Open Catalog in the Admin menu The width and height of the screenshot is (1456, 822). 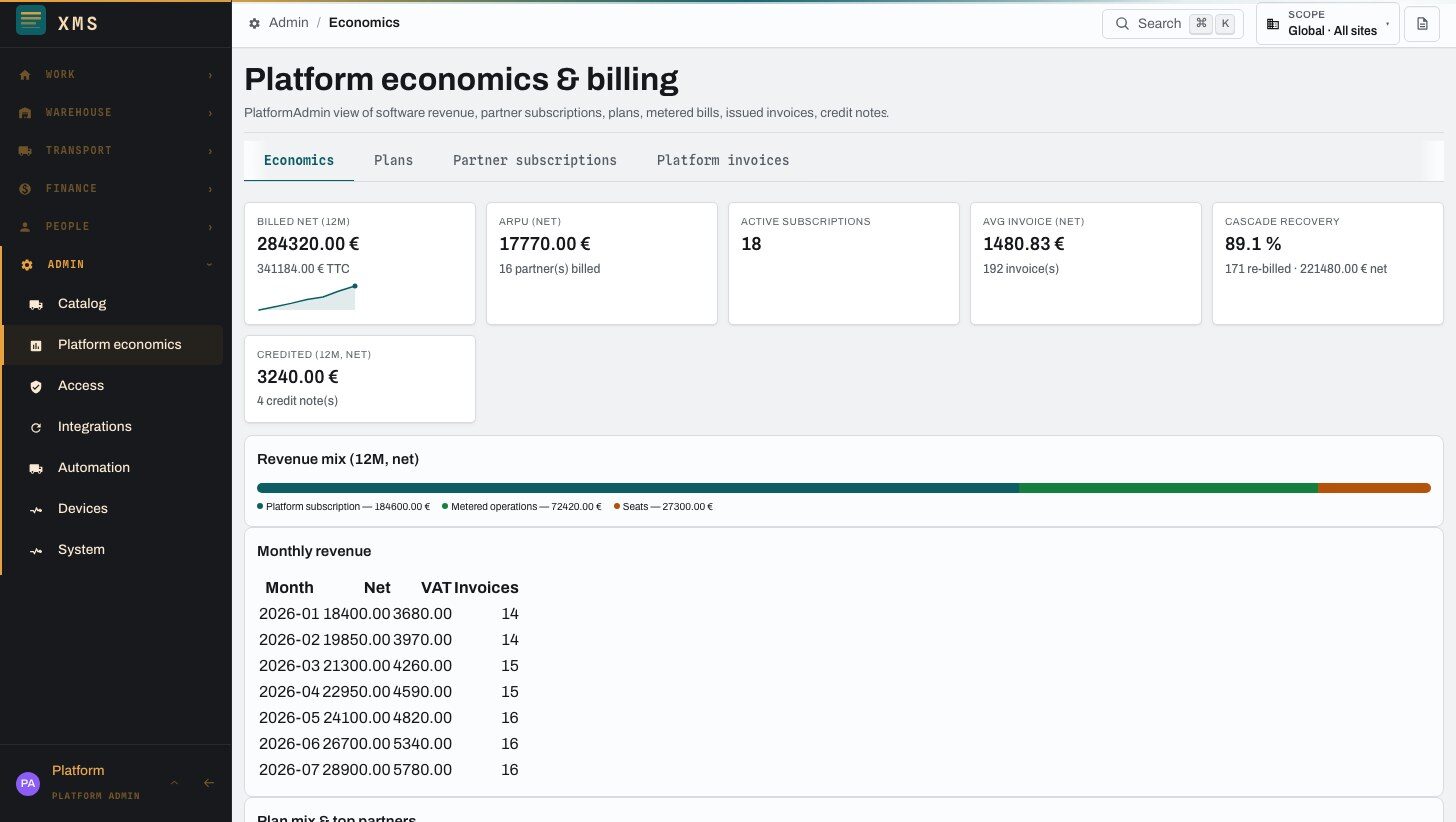coord(113,304)
